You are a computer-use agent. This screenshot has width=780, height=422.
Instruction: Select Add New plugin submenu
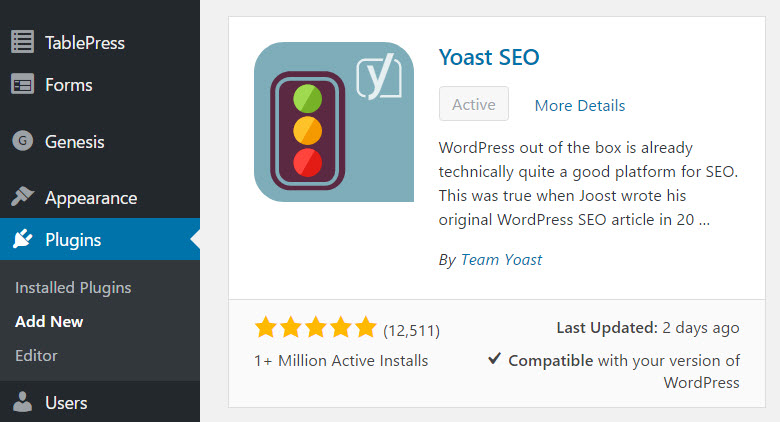(x=49, y=321)
